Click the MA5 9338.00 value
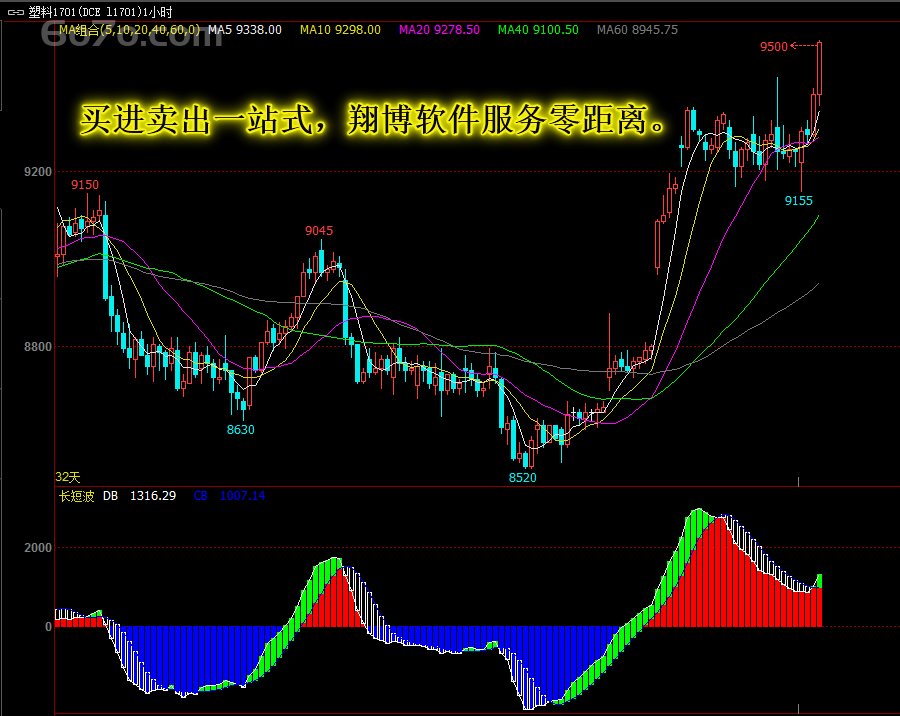Viewport: 900px width, 716px height. (x=245, y=30)
